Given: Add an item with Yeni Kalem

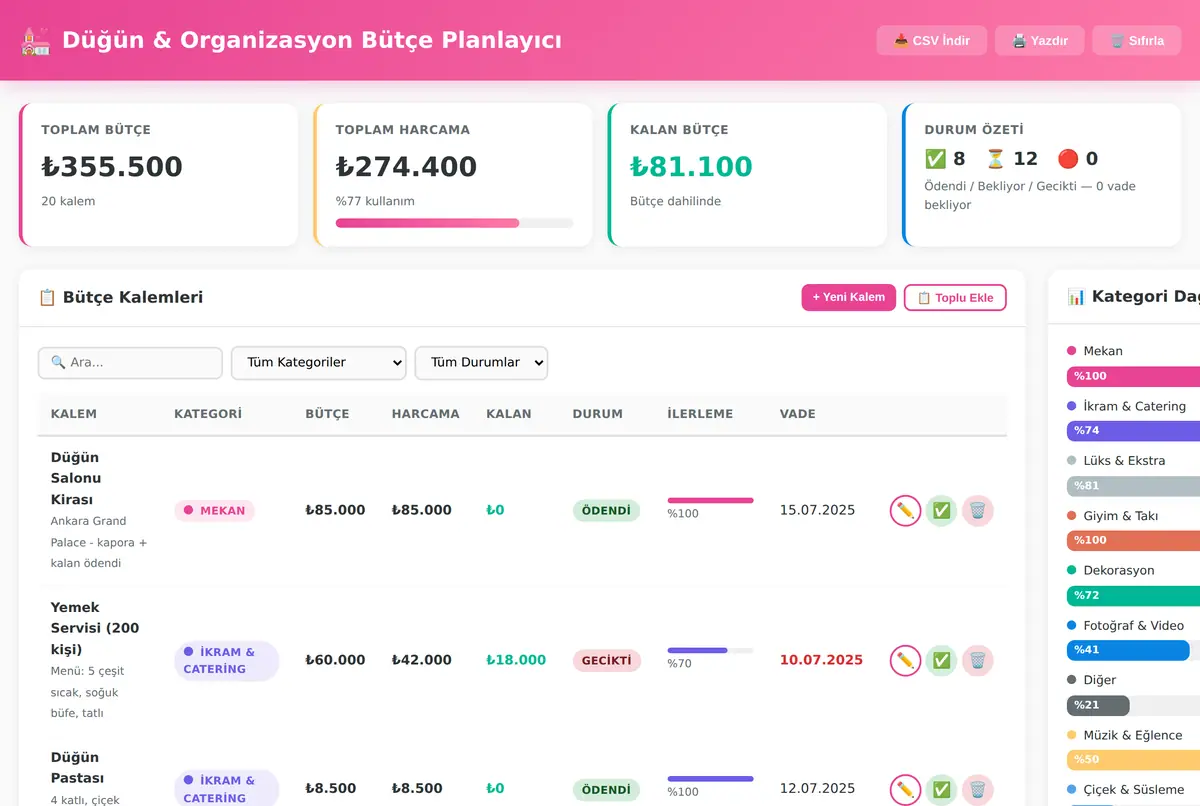Looking at the screenshot, I should [x=849, y=298].
